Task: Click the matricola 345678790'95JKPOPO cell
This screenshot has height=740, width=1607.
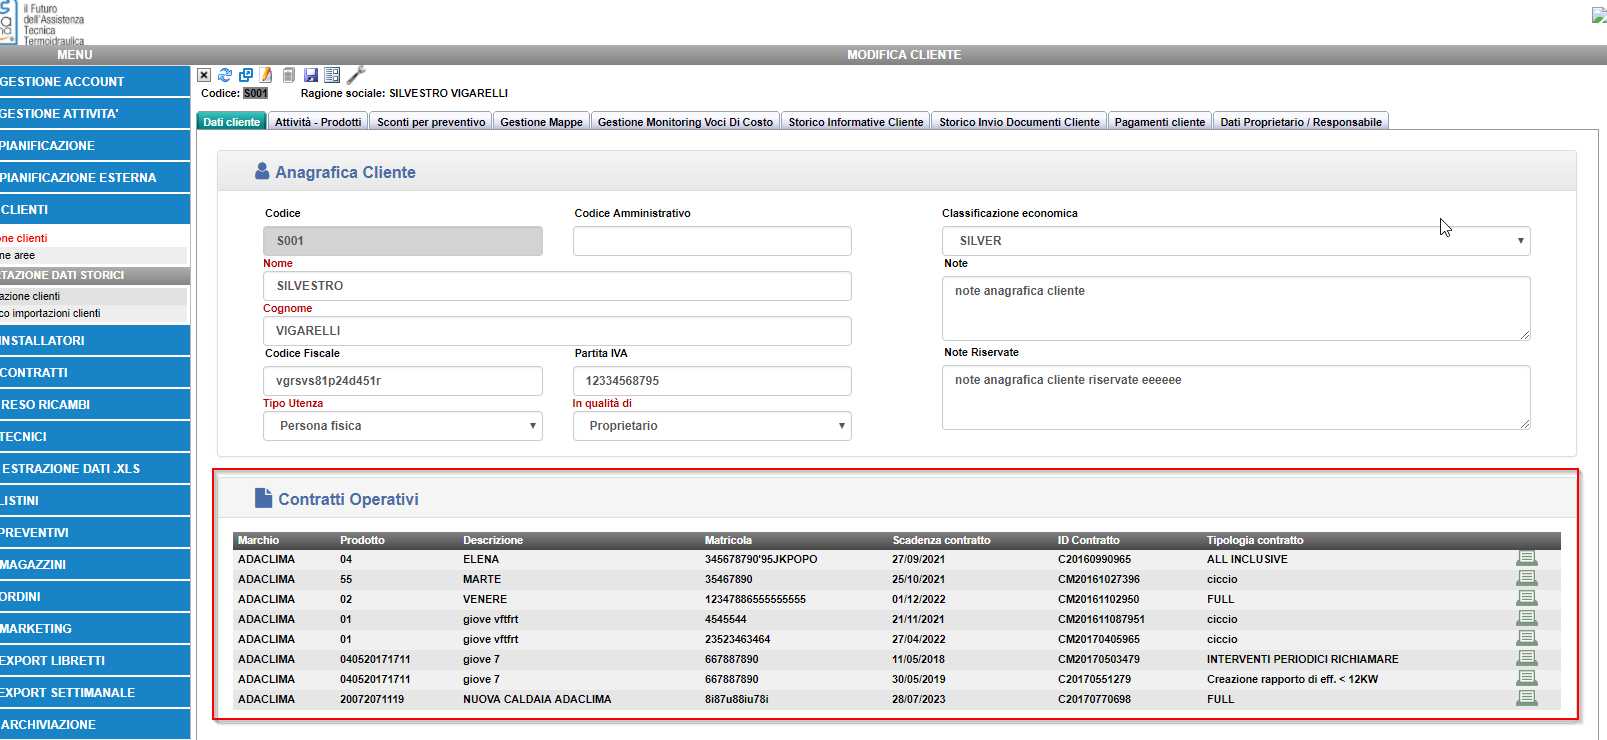Action: click(761, 559)
